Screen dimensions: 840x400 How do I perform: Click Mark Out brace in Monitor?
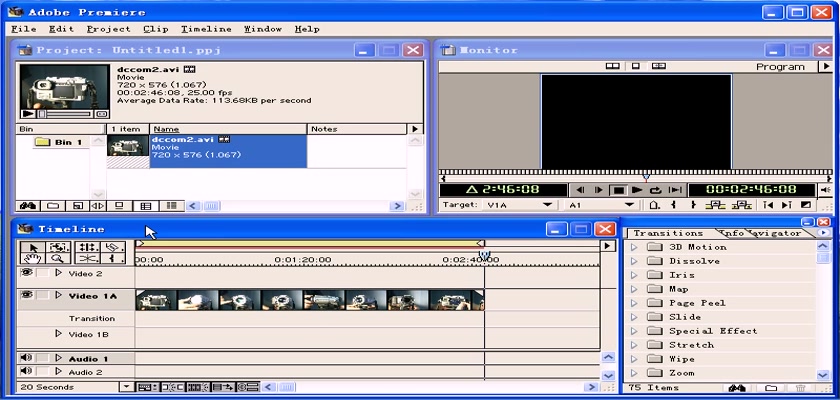click(693, 205)
